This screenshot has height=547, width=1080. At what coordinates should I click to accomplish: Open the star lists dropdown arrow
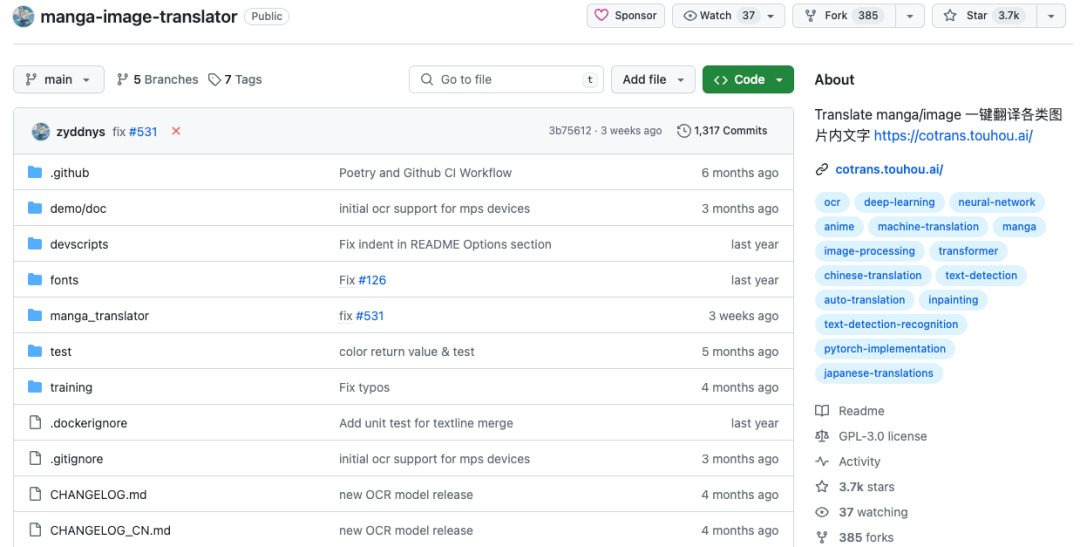1050,16
